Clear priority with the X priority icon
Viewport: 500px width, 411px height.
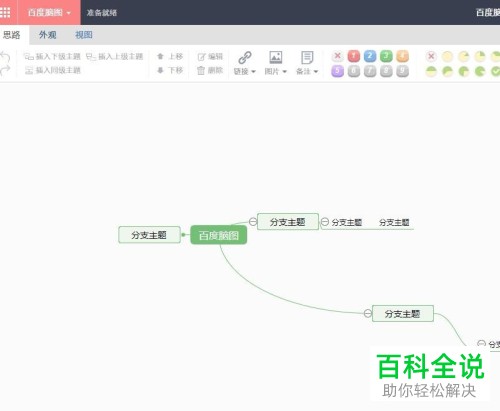(x=338, y=56)
